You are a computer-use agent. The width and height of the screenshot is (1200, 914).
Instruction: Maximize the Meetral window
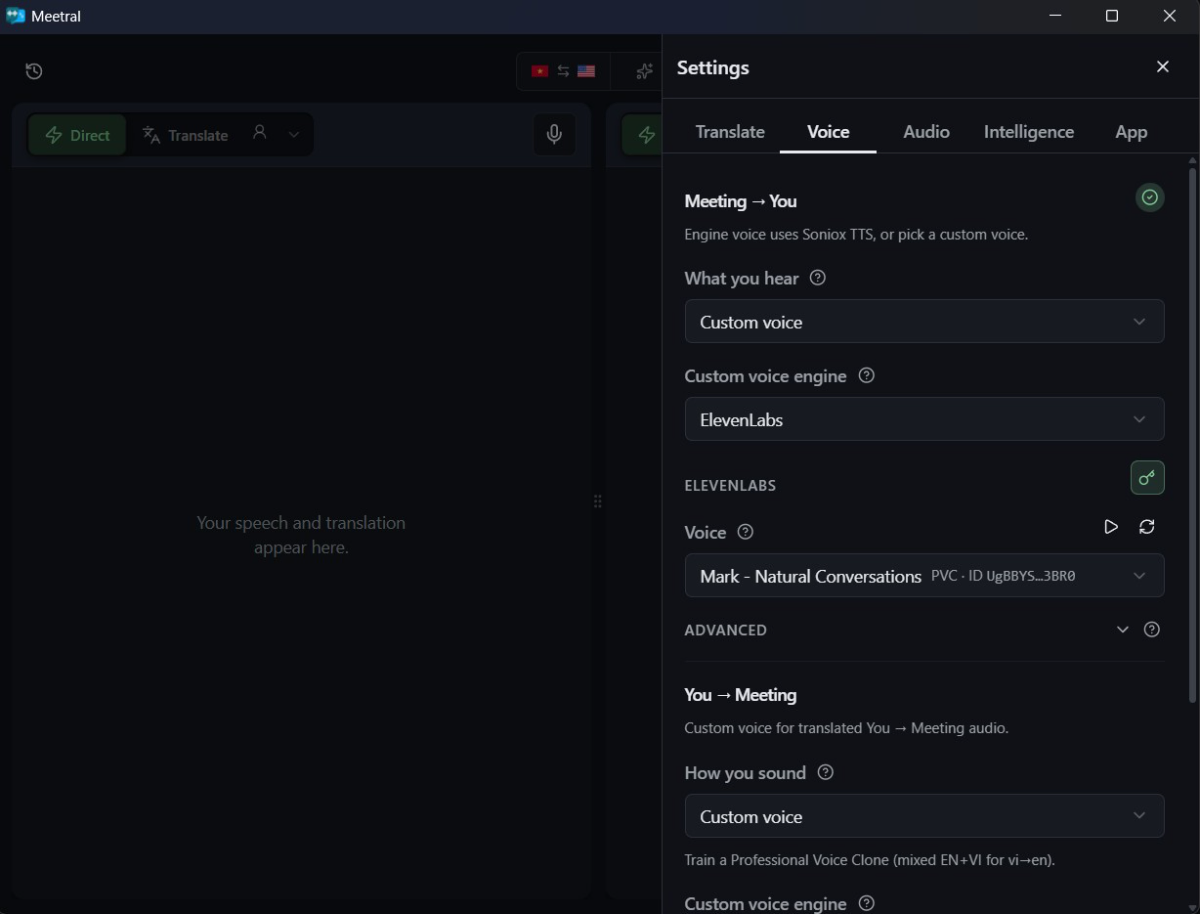pos(1112,16)
